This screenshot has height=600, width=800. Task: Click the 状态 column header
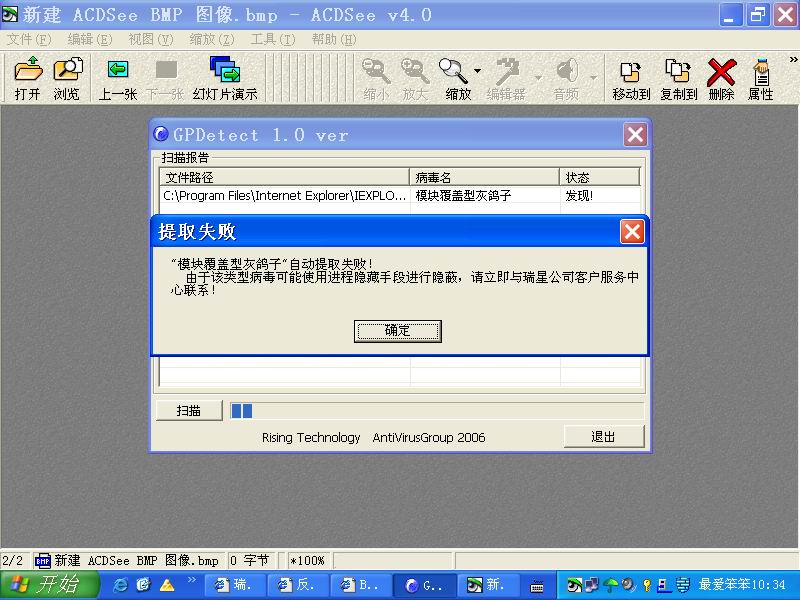[599, 177]
